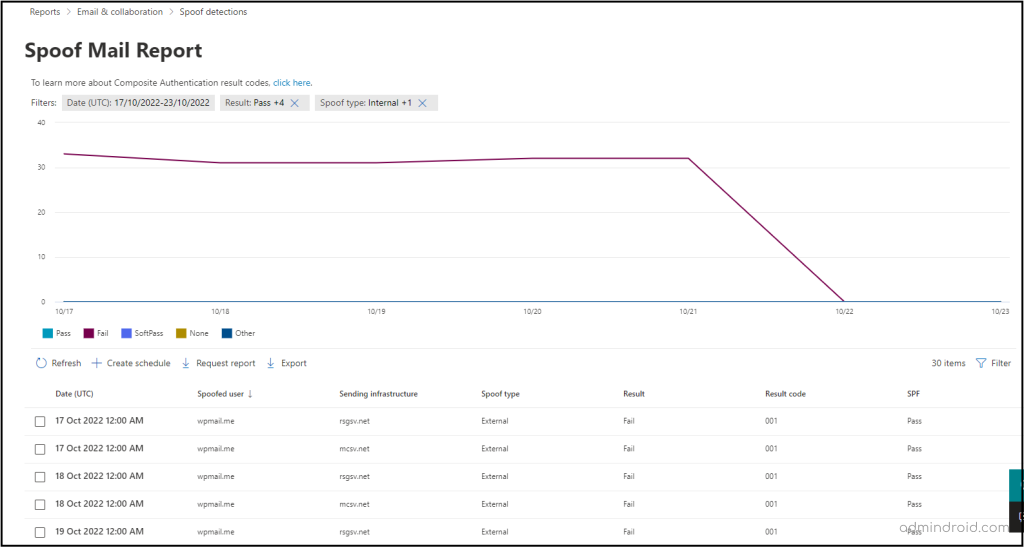Sort by the Spoofed user arrow
1024x548 pixels.
tap(249, 394)
